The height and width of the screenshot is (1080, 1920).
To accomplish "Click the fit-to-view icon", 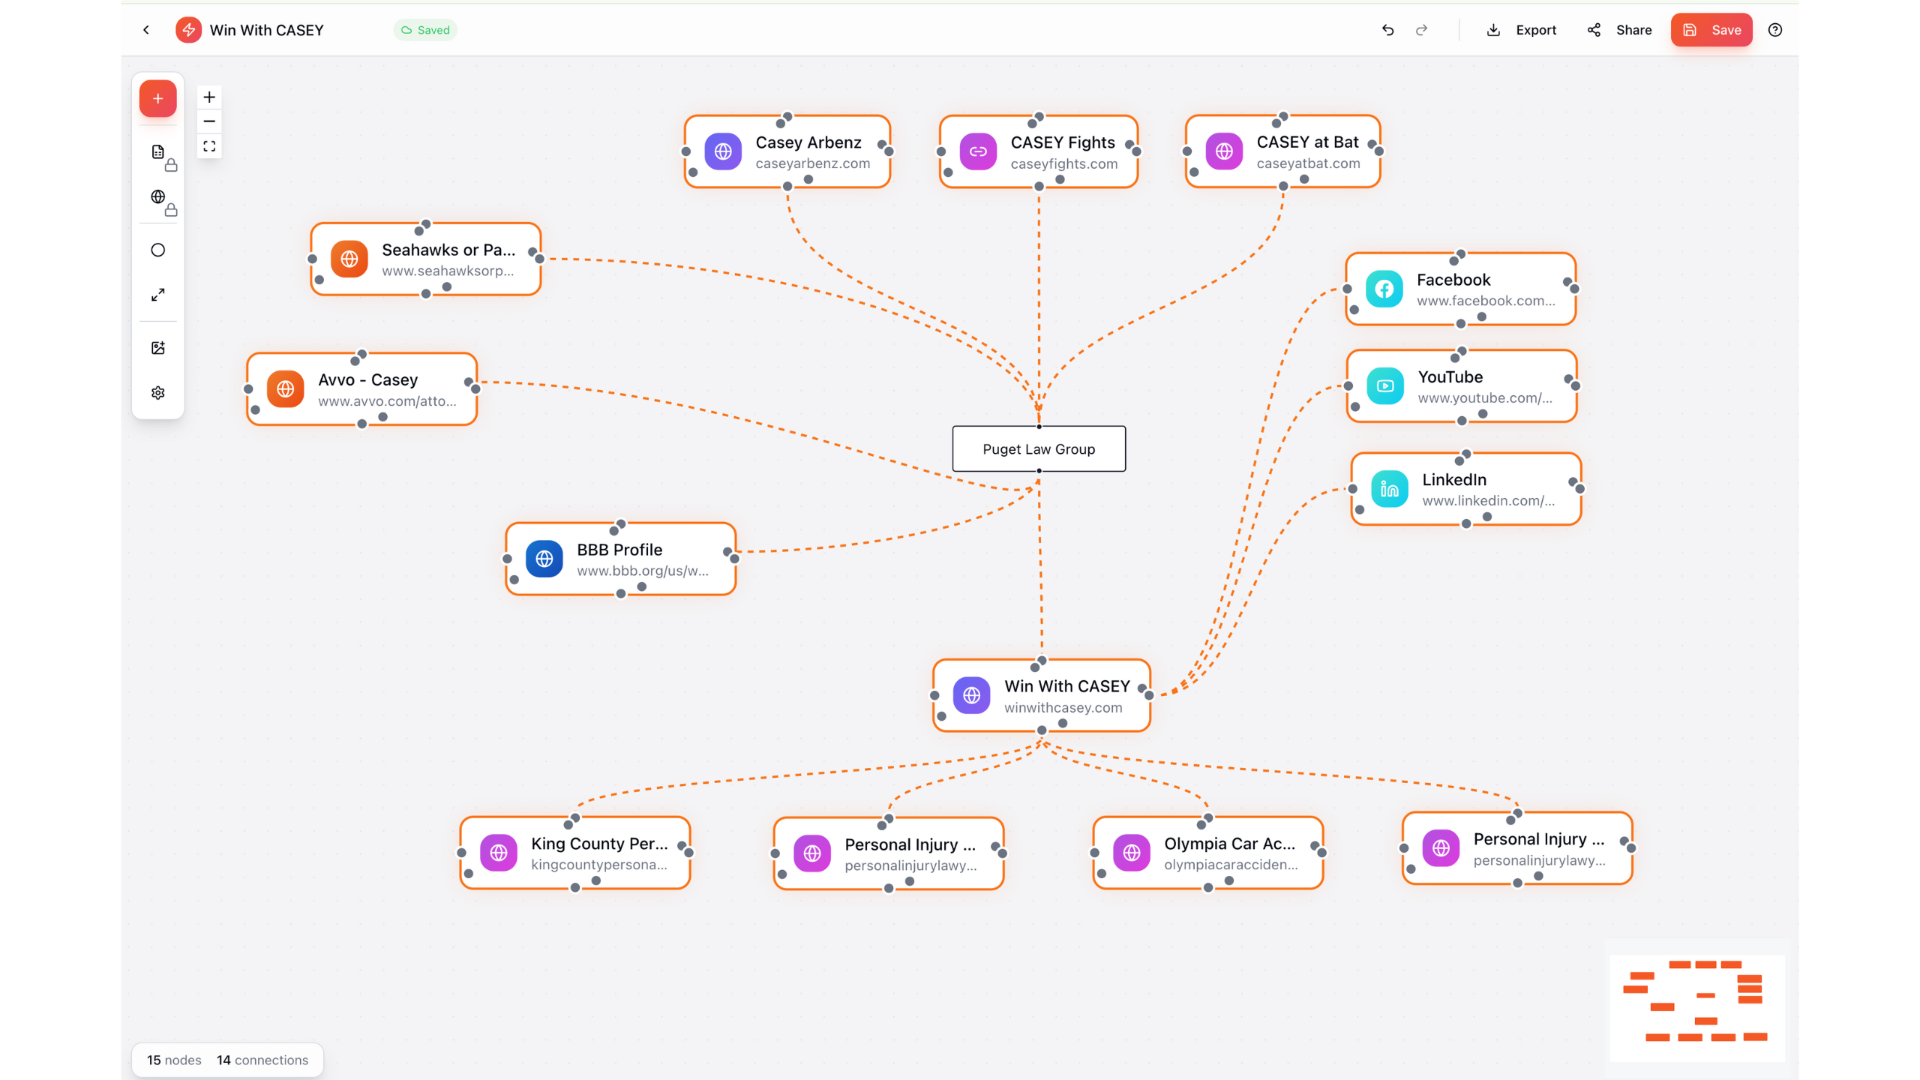I will tap(209, 146).
